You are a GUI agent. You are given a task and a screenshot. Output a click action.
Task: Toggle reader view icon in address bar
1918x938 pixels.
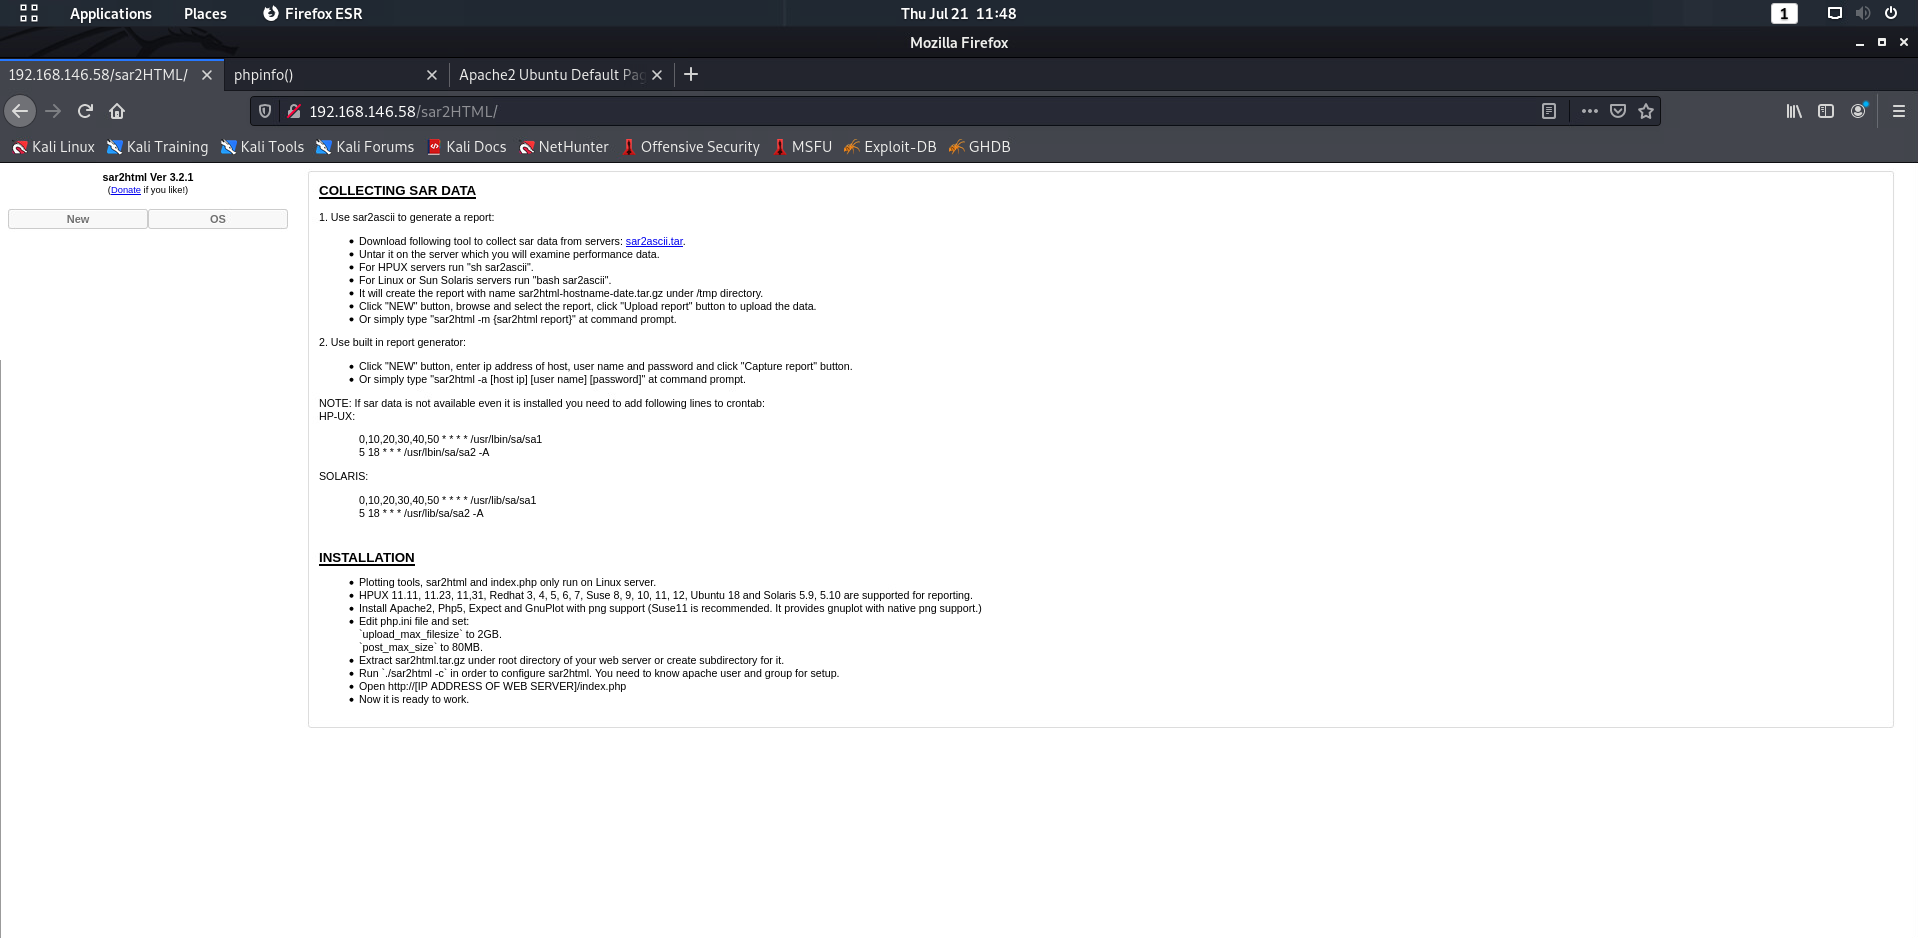(x=1549, y=111)
